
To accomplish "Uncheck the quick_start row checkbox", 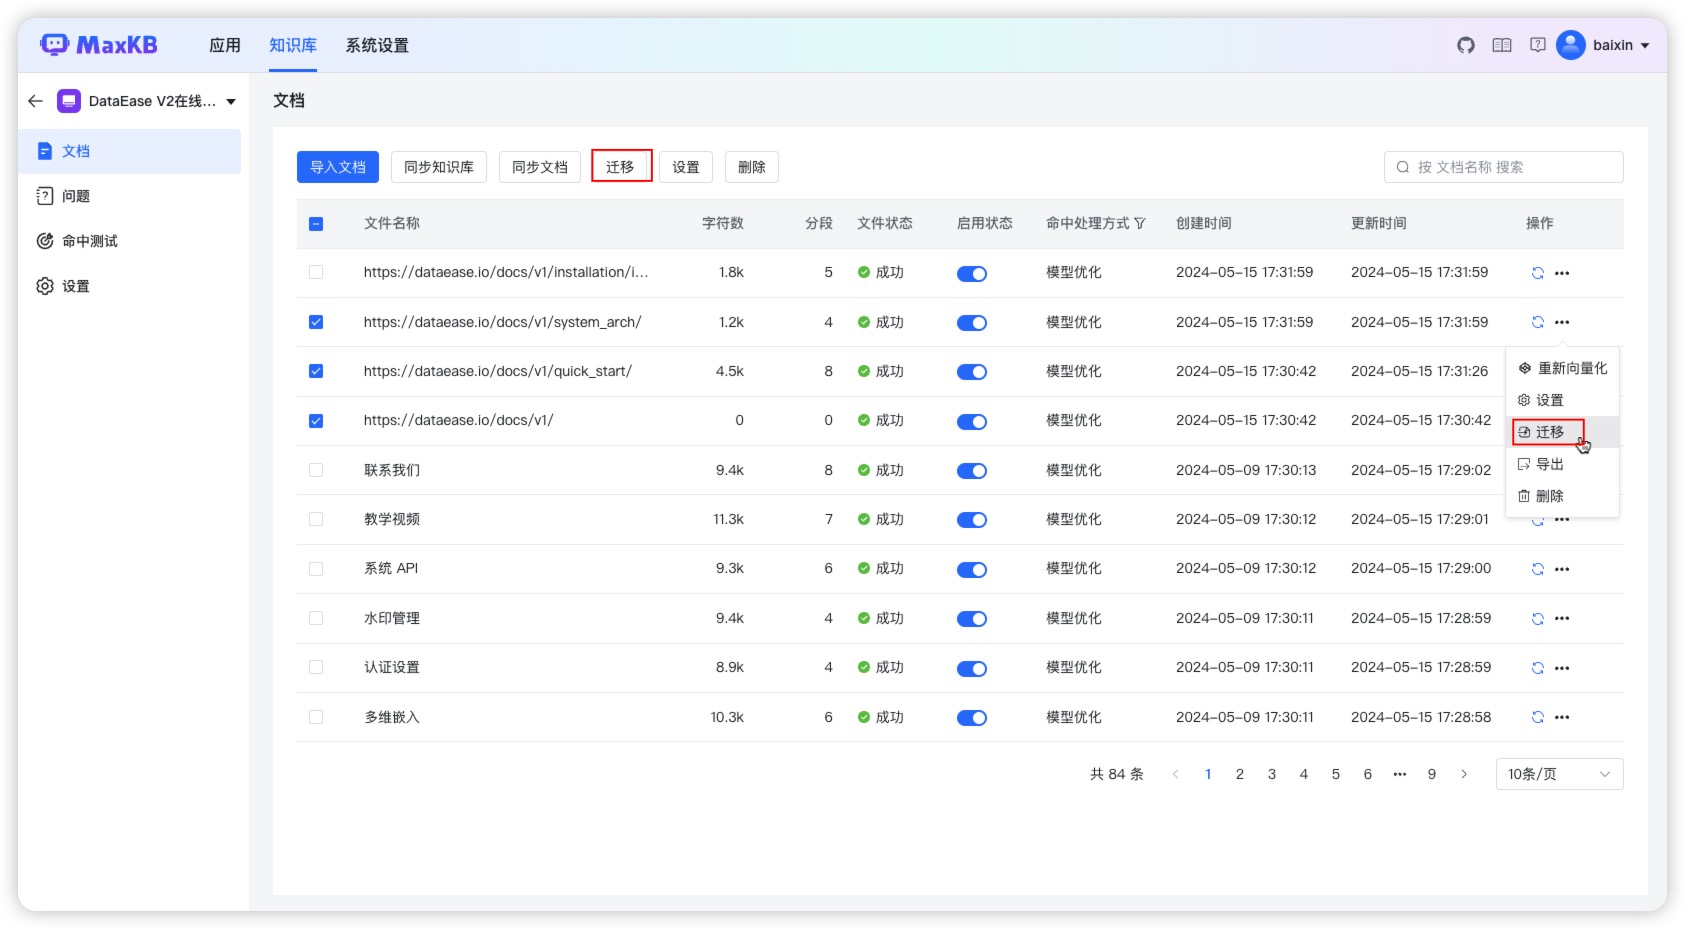I will point(316,371).
